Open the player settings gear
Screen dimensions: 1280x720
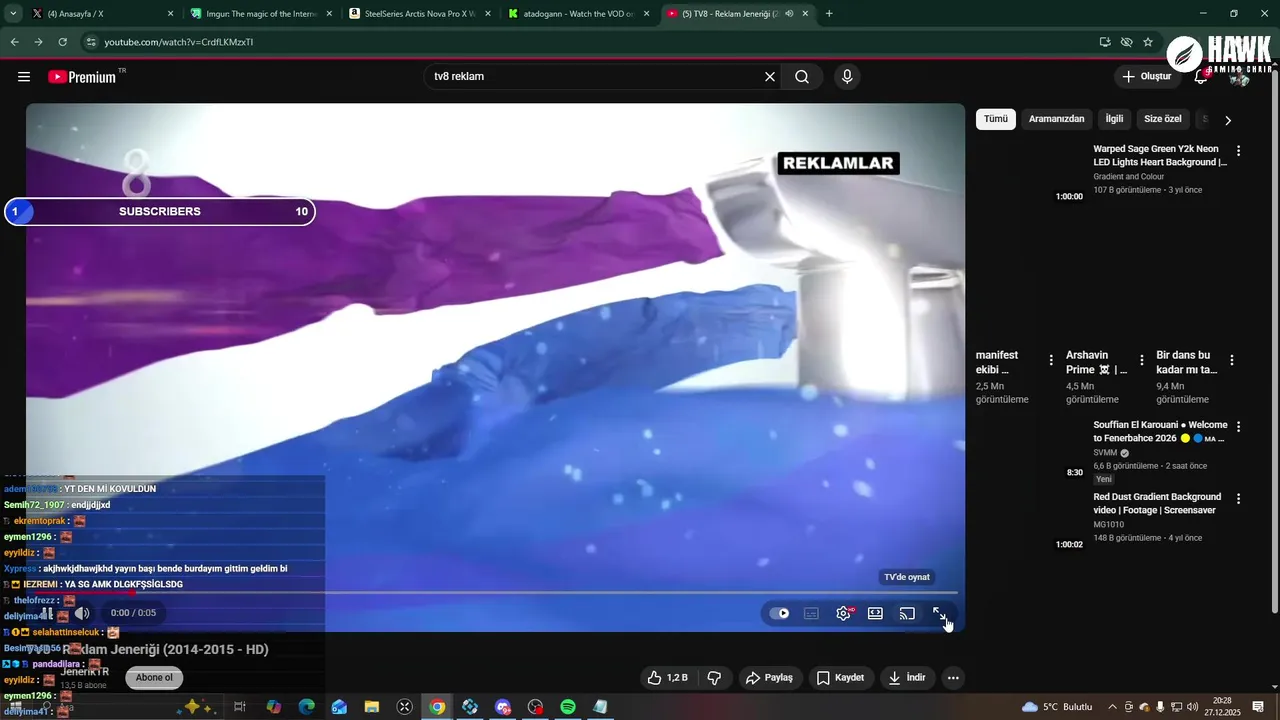[843, 613]
